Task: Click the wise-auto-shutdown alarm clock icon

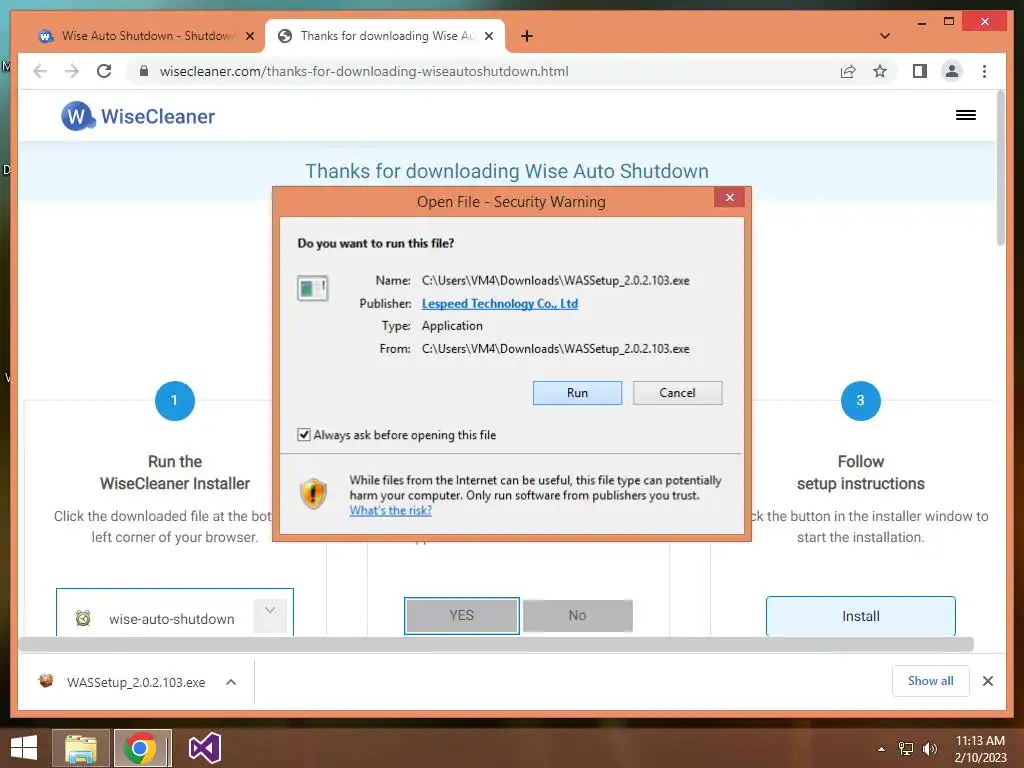Action: point(83,618)
